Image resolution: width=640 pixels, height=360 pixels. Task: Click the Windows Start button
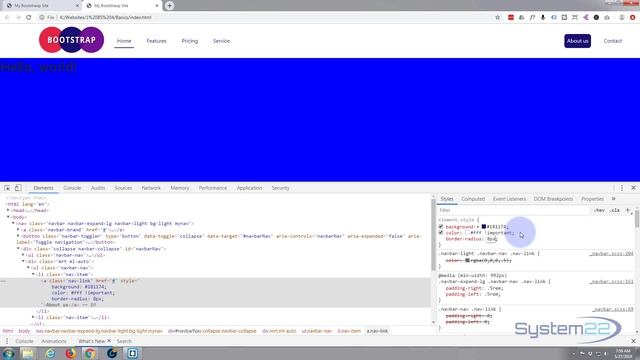[8, 353]
